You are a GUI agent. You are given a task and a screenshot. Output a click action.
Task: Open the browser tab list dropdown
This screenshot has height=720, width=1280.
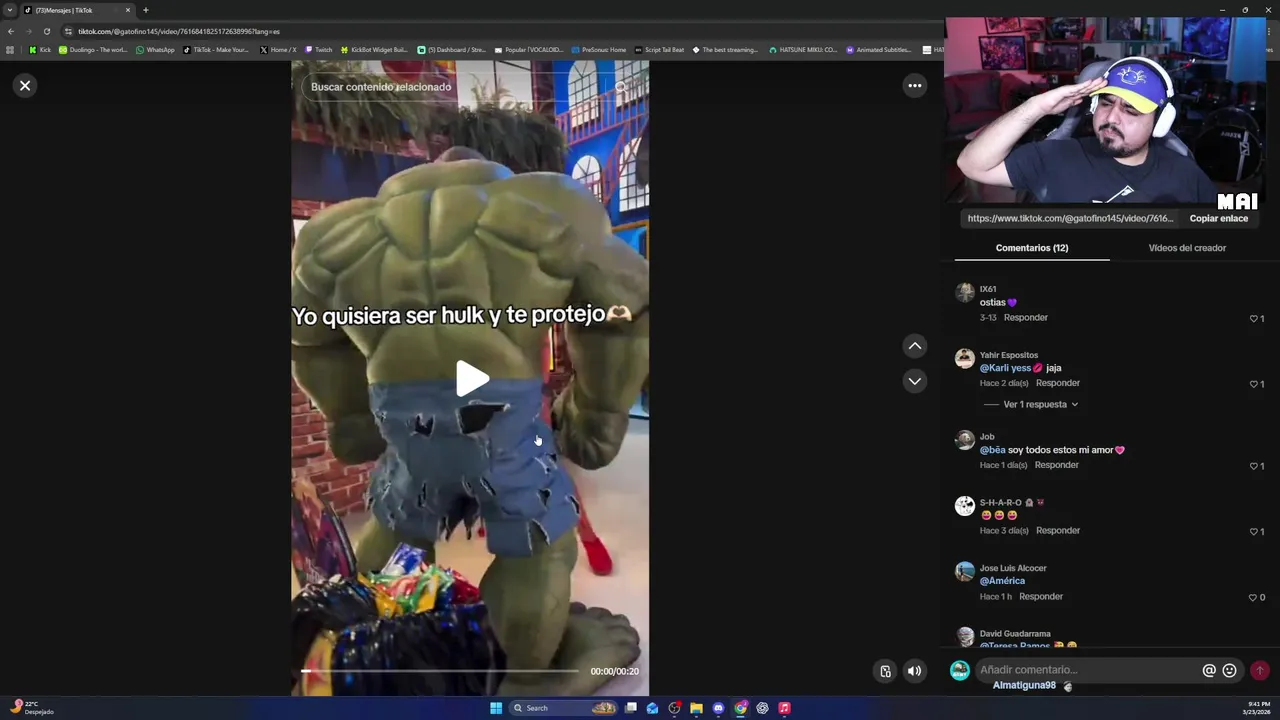[x=10, y=10]
